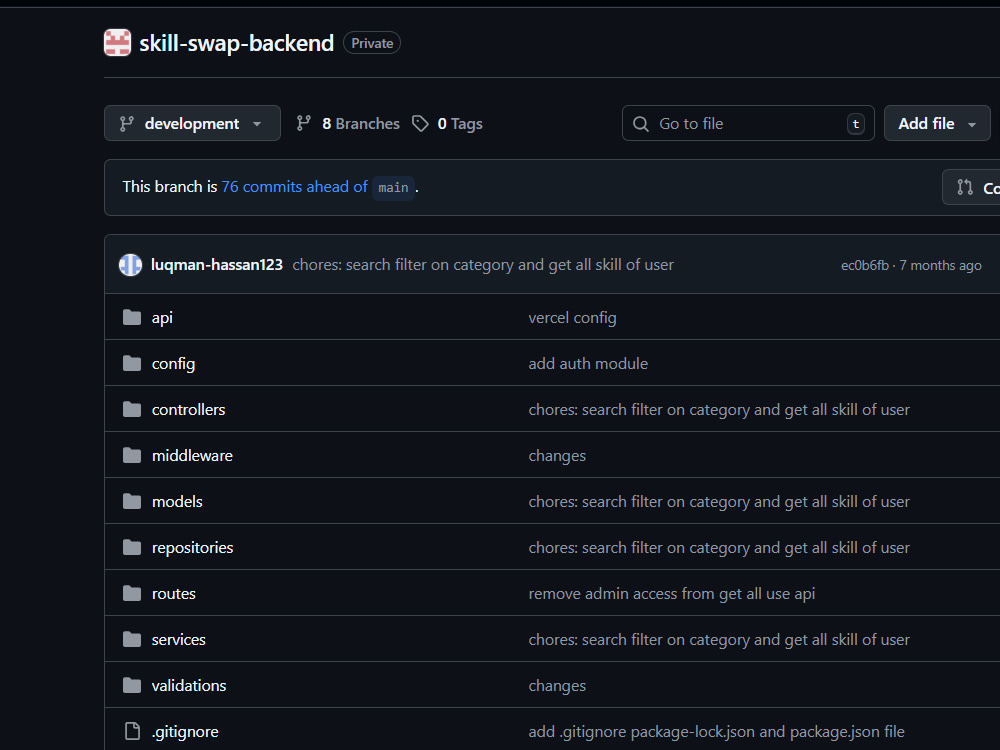Viewport: 1000px width, 750px height.
Task: Open commit hash ec0b6fb
Action: click(864, 265)
